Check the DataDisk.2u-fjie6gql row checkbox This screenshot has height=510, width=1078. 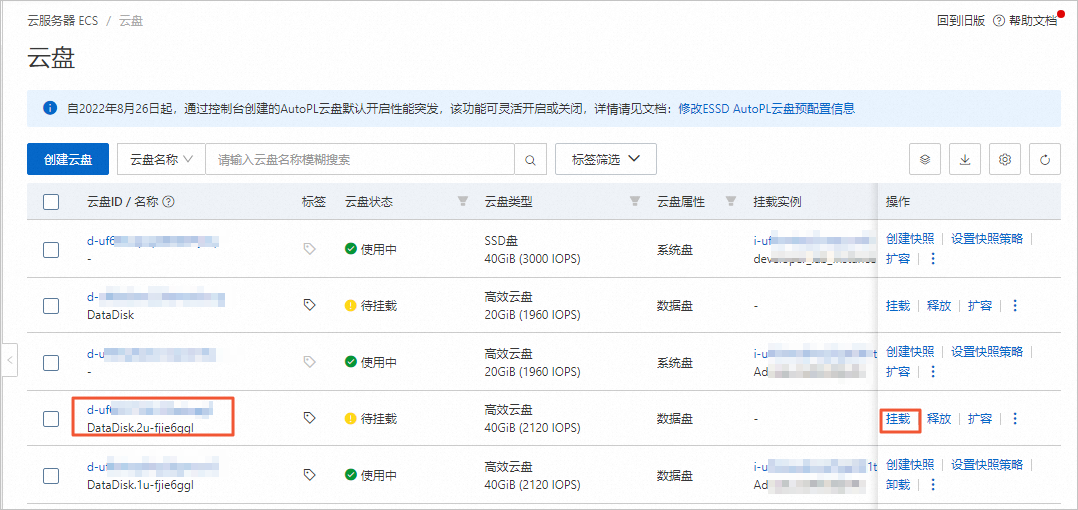tap(51, 419)
